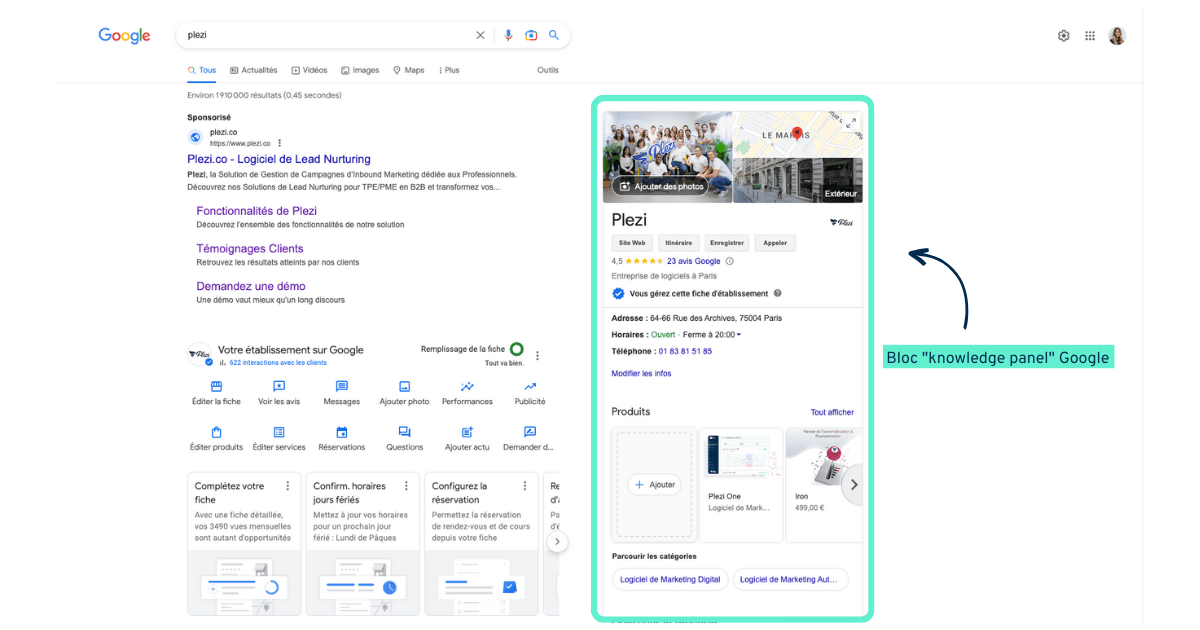
Task: Click Ajouter des photos button
Action: click(661, 186)
